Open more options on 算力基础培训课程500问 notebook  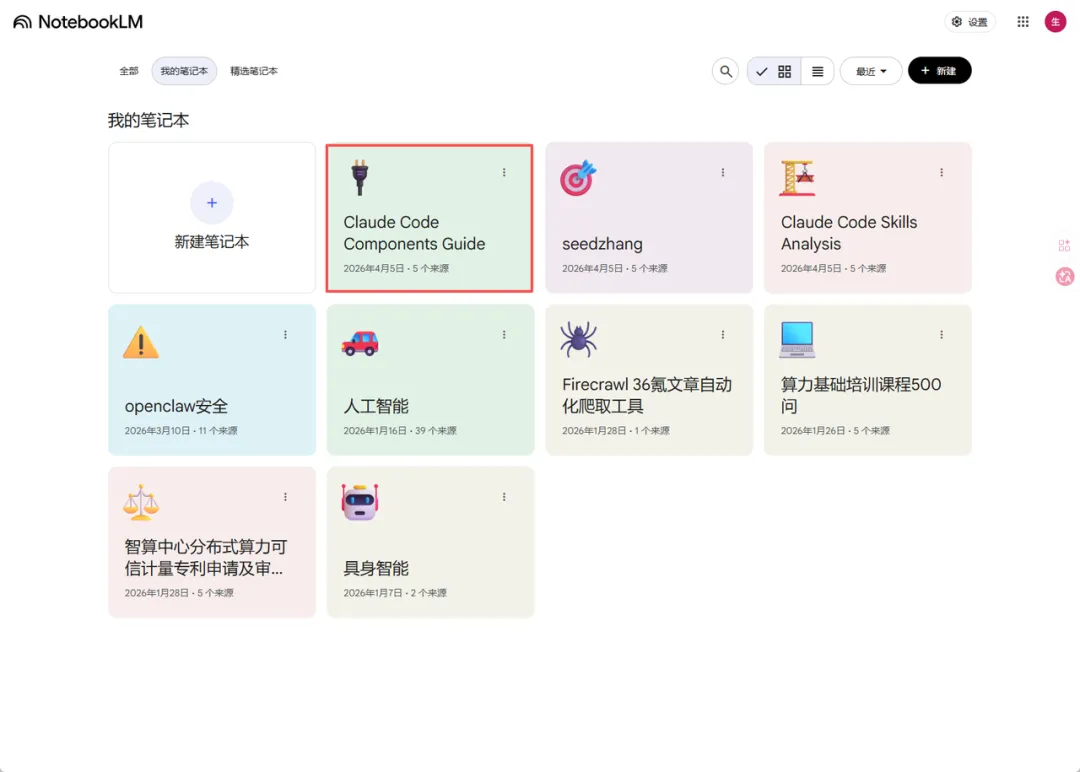[941, 335]
